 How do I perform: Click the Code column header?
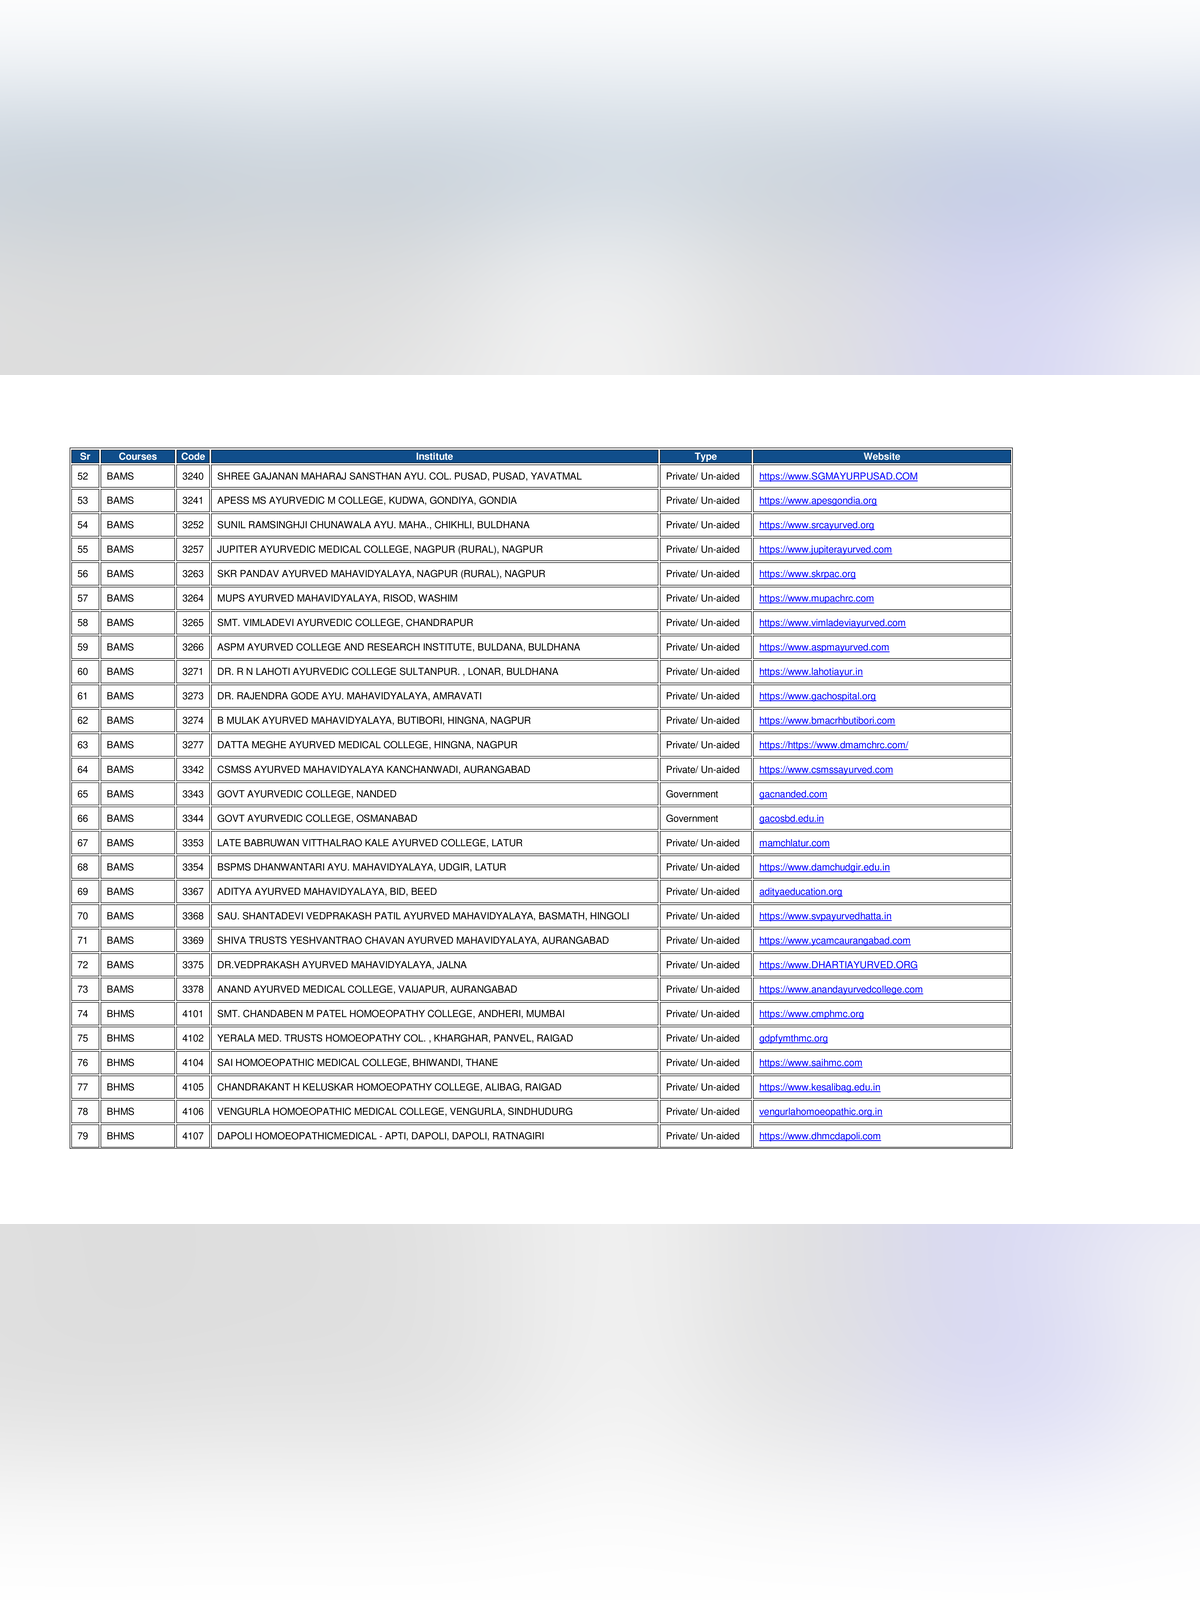pos(193,456)
